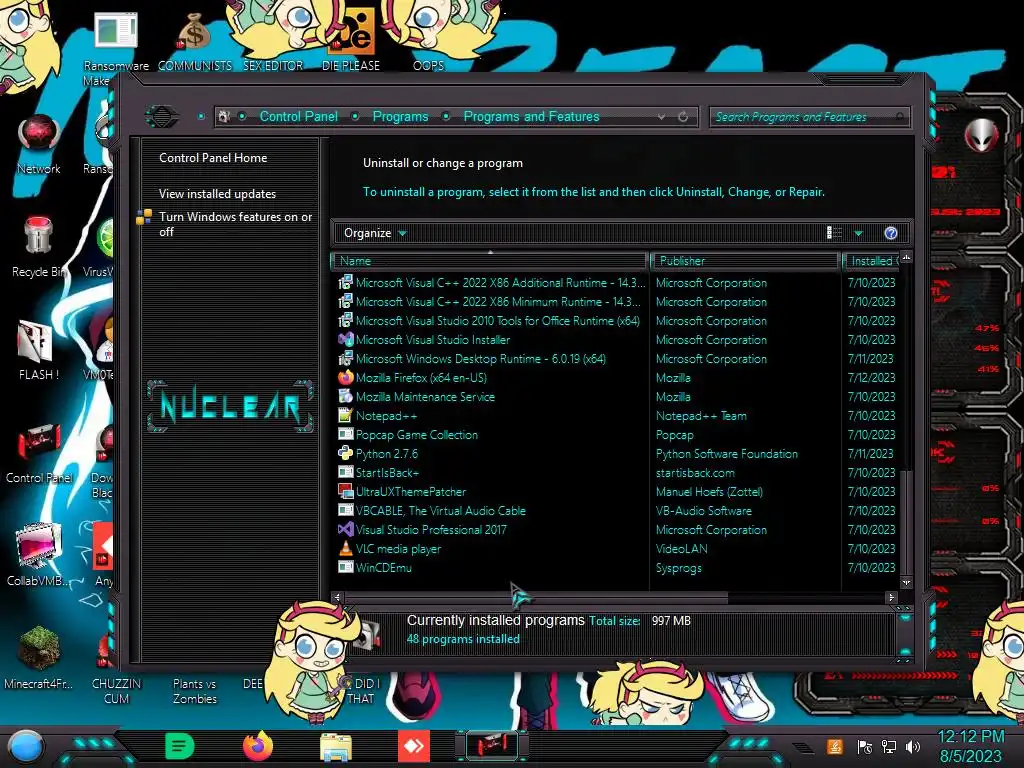The height and width of the screenshot is (768, 1024).
Task: Click the change view icon button
Action: [x=834, y=233]
